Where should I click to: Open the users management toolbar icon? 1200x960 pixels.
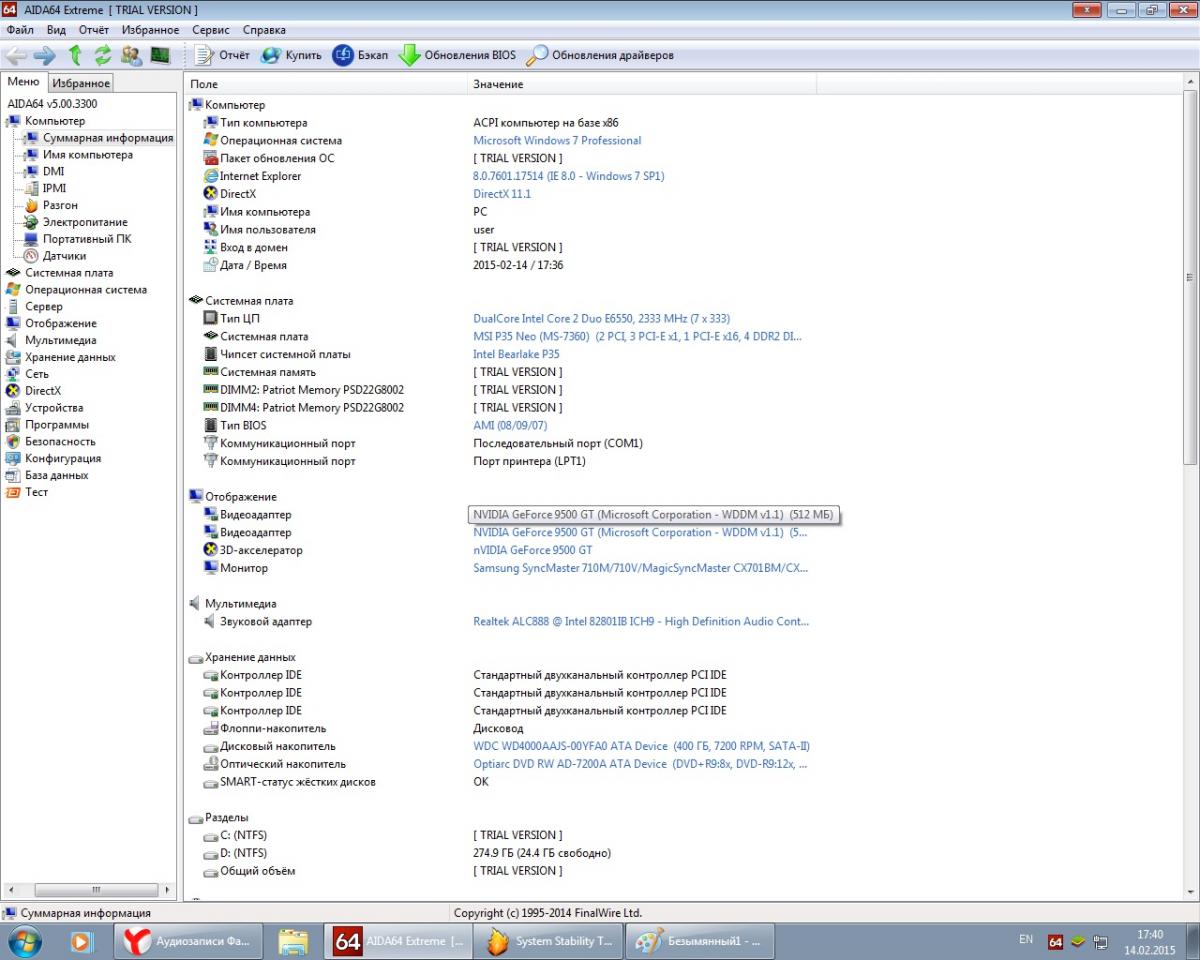coord(131,55)
